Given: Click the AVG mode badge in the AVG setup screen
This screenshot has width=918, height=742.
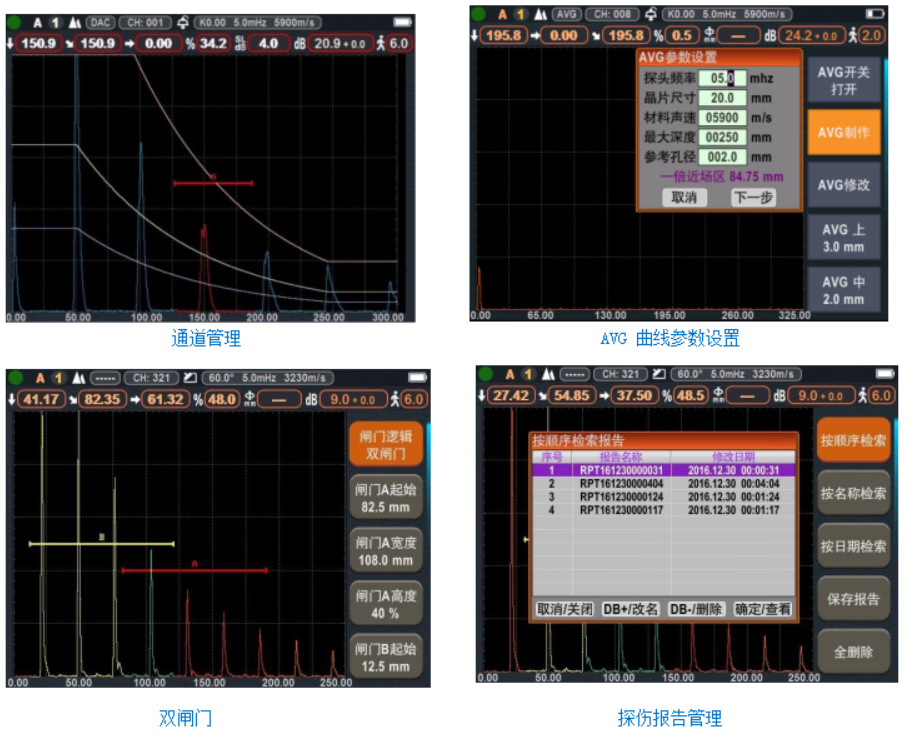Looking at the screenshot, I should click(566, 14).
